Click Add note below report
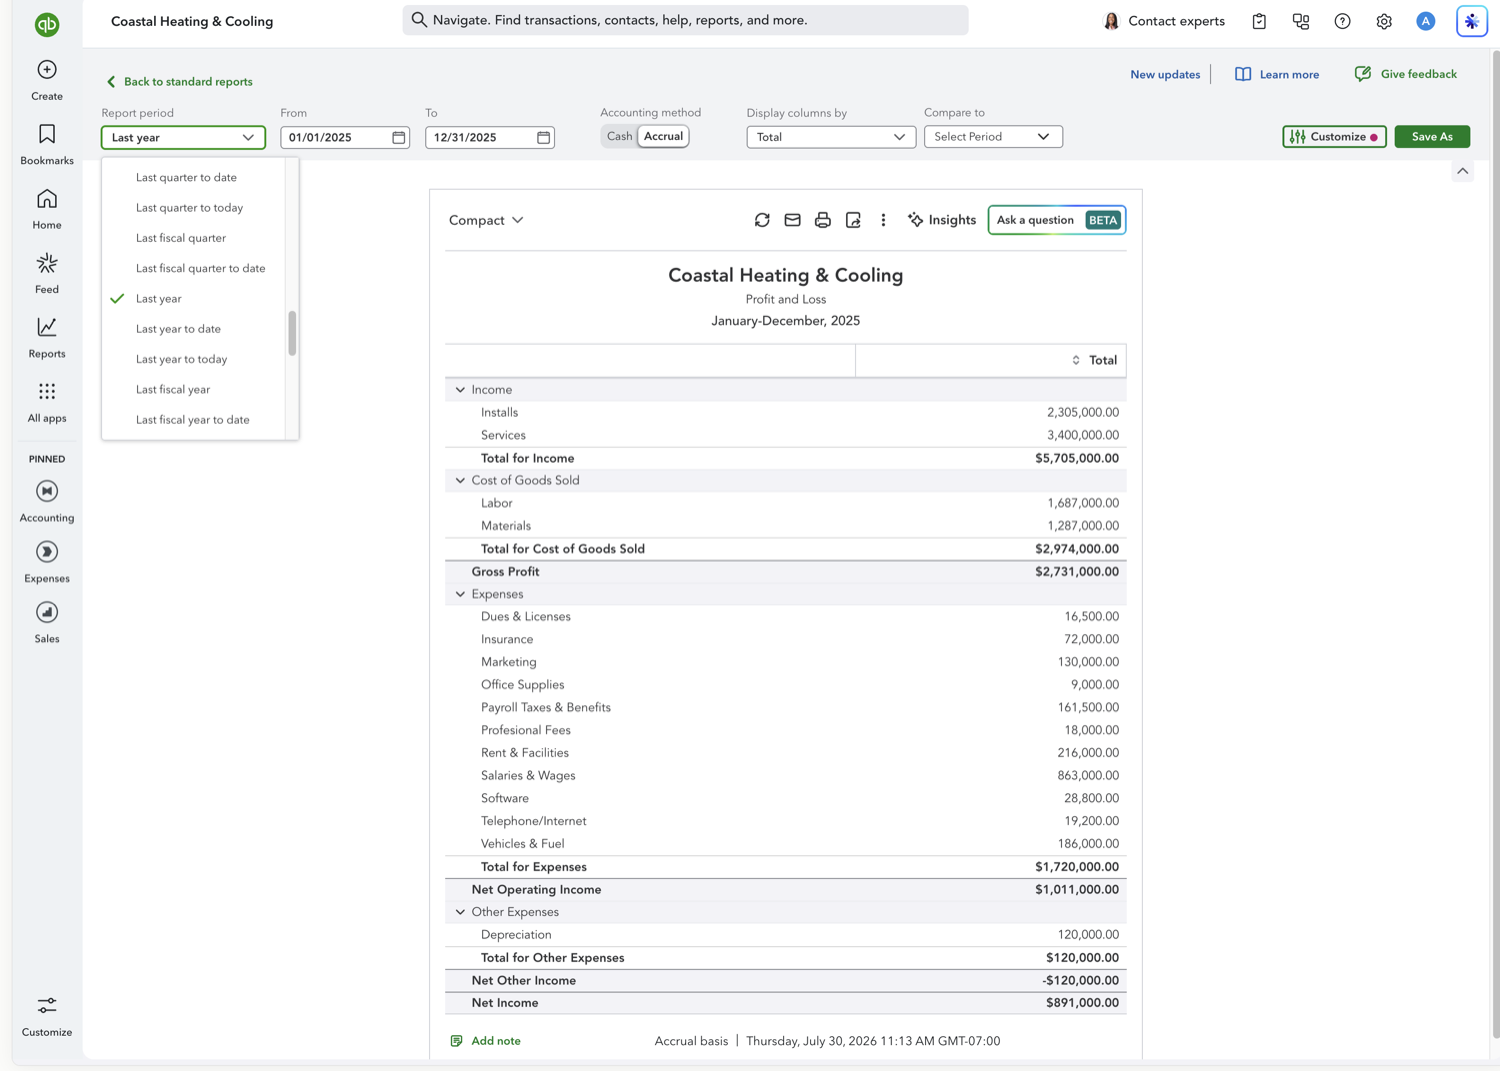This screenshot has width=1500, height=1071. point(485,1041)
